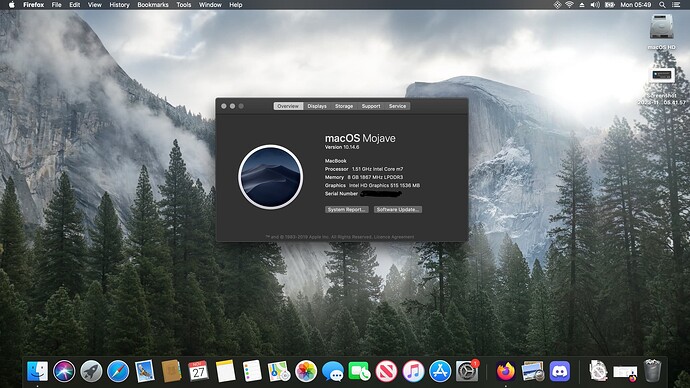The width and height of the screenshot is (690, 388).
Task: Open Trash in Dock
Action: point(653,371)
